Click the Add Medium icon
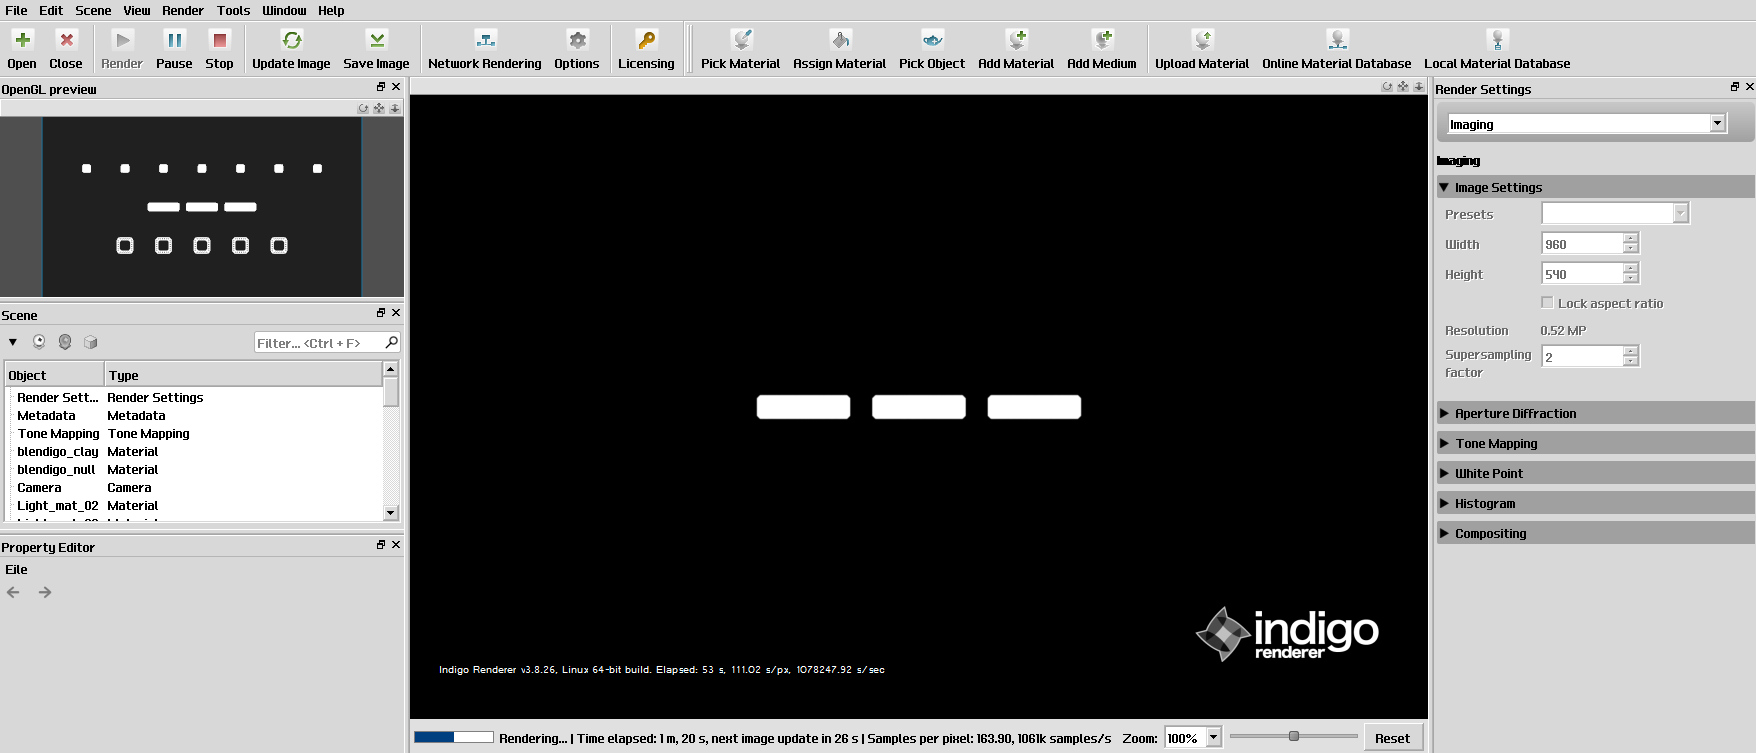 click(1102, 41)
